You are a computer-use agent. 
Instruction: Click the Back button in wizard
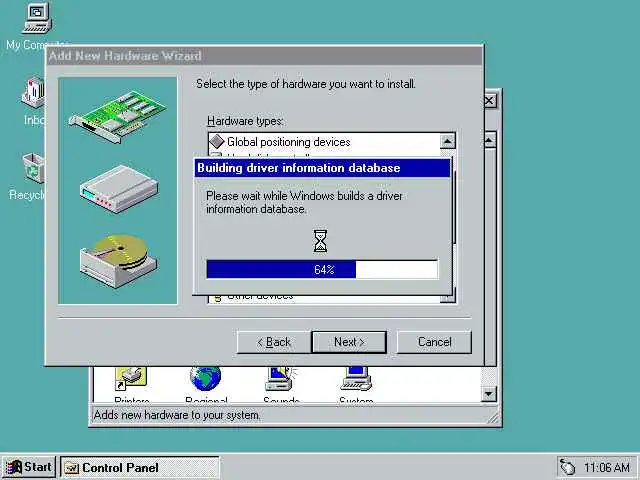pyautogui.click(x=274, y=342)
